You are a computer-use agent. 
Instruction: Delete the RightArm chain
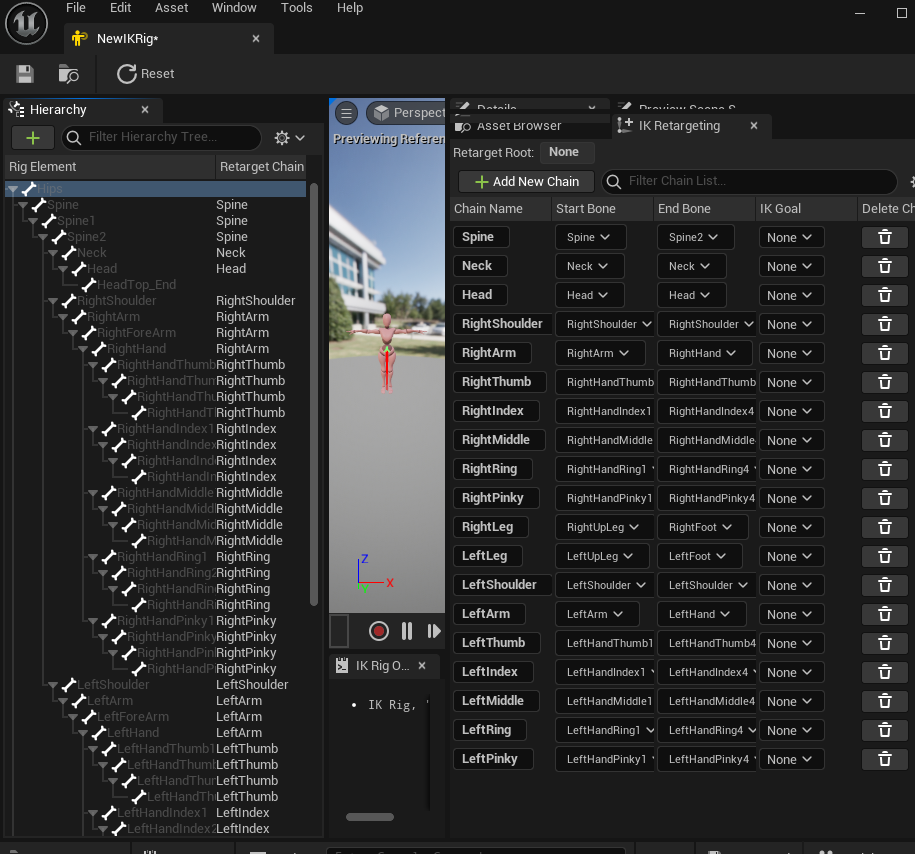885,353
